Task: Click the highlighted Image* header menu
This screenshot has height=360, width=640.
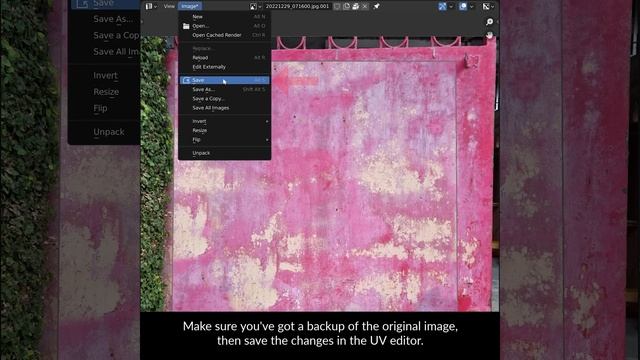Action: (190, 6)
